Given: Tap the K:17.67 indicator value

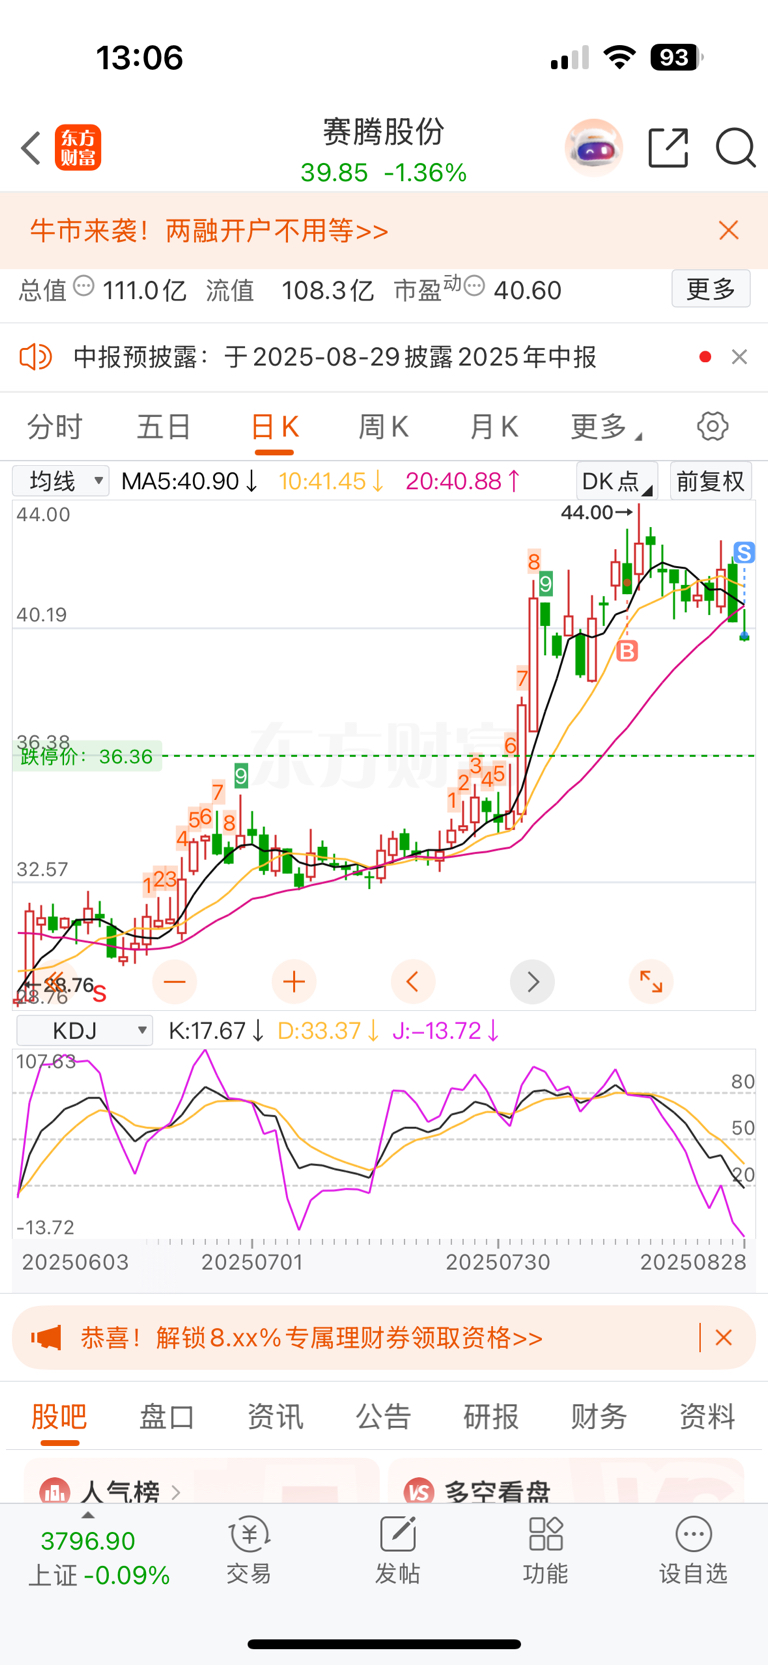Looking at the screenshot, I should (x=216, y=1031).
